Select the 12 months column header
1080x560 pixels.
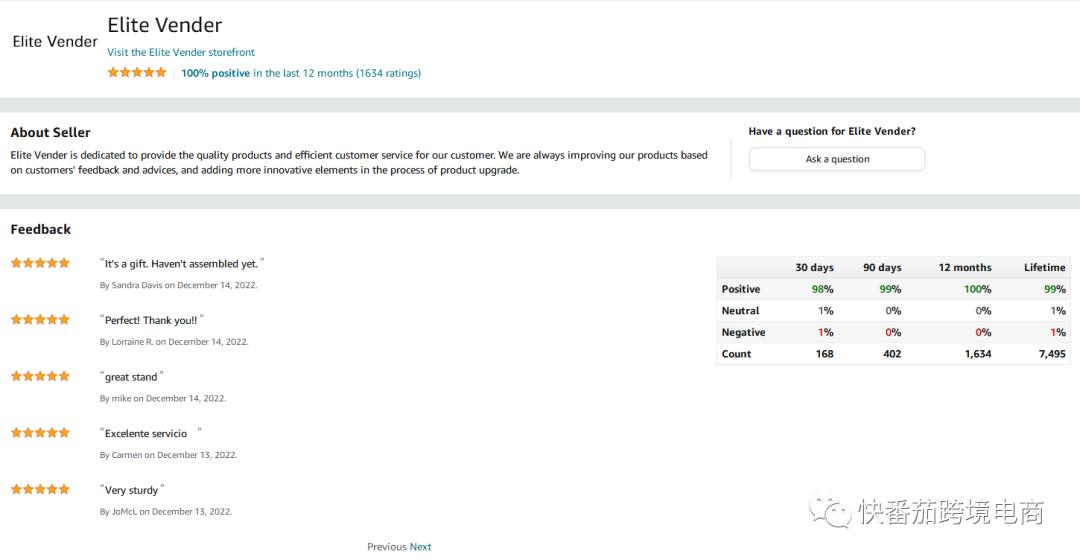(964, 267)
